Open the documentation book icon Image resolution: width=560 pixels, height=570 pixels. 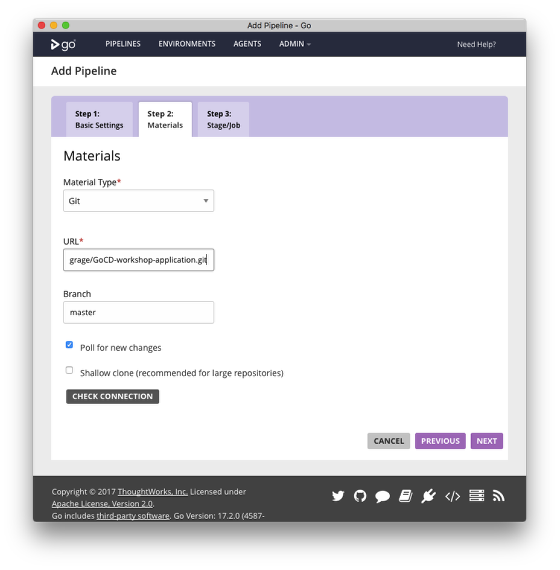coord(405,496)
